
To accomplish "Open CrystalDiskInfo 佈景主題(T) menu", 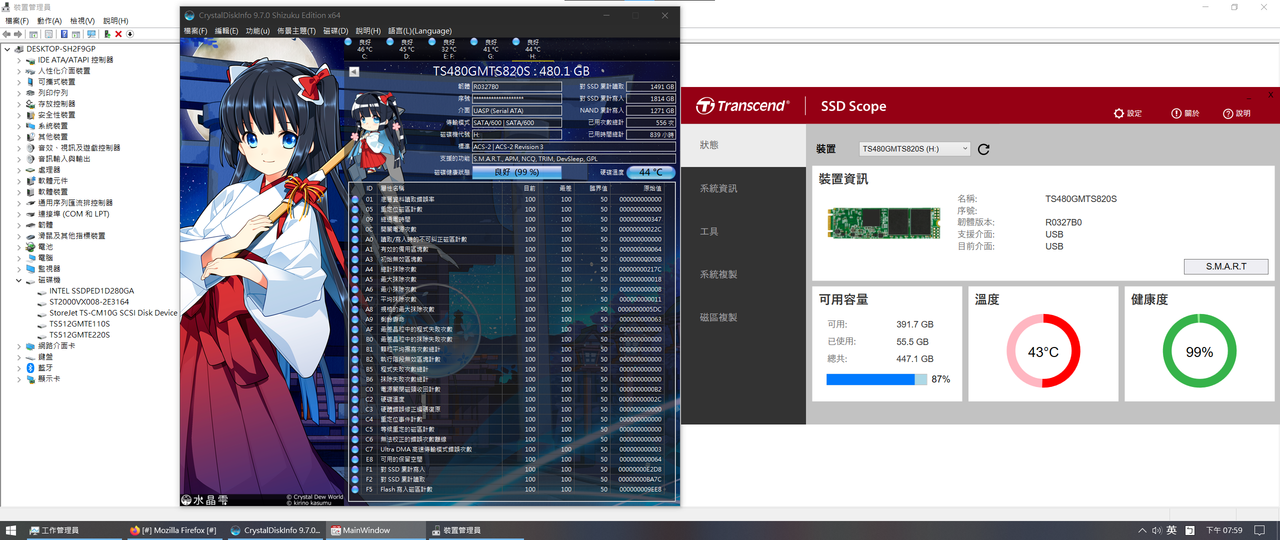I will point(297,31).
